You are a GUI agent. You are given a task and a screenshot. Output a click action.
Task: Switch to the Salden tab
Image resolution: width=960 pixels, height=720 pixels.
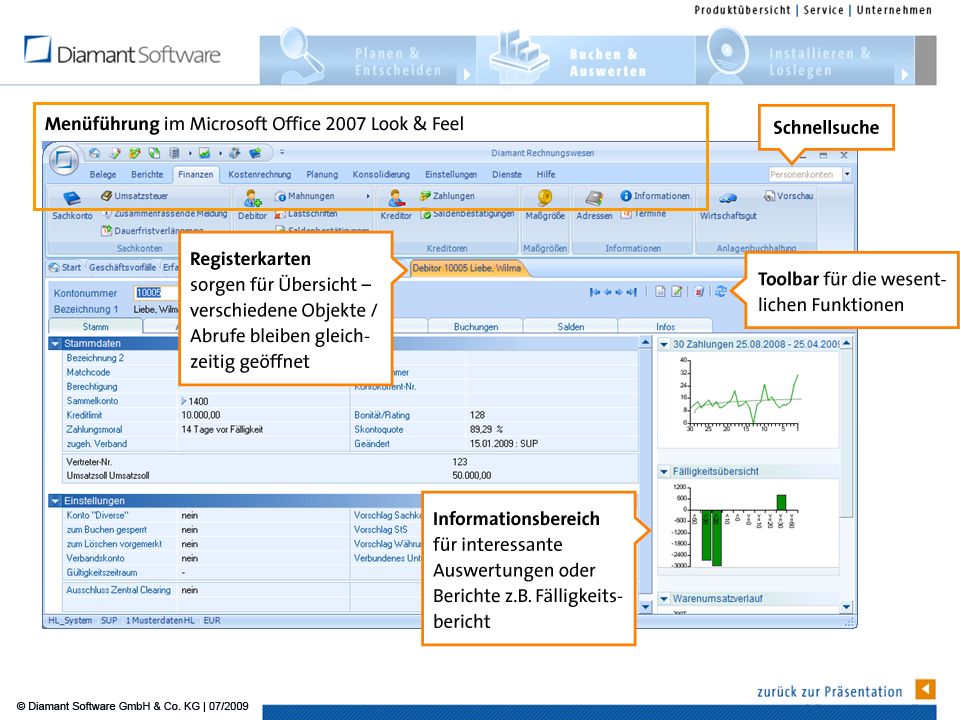(x=571, y=327)
